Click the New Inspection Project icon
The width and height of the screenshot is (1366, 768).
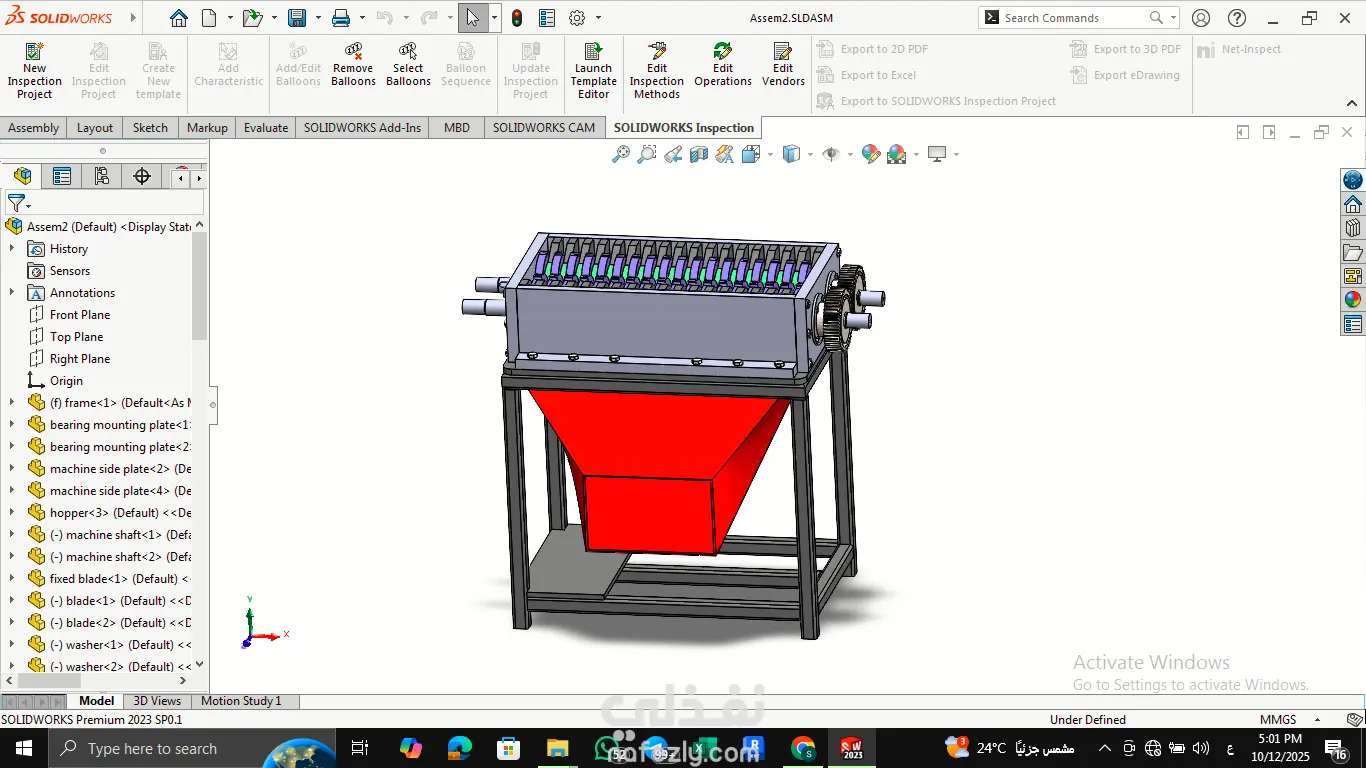coord(34,70)
